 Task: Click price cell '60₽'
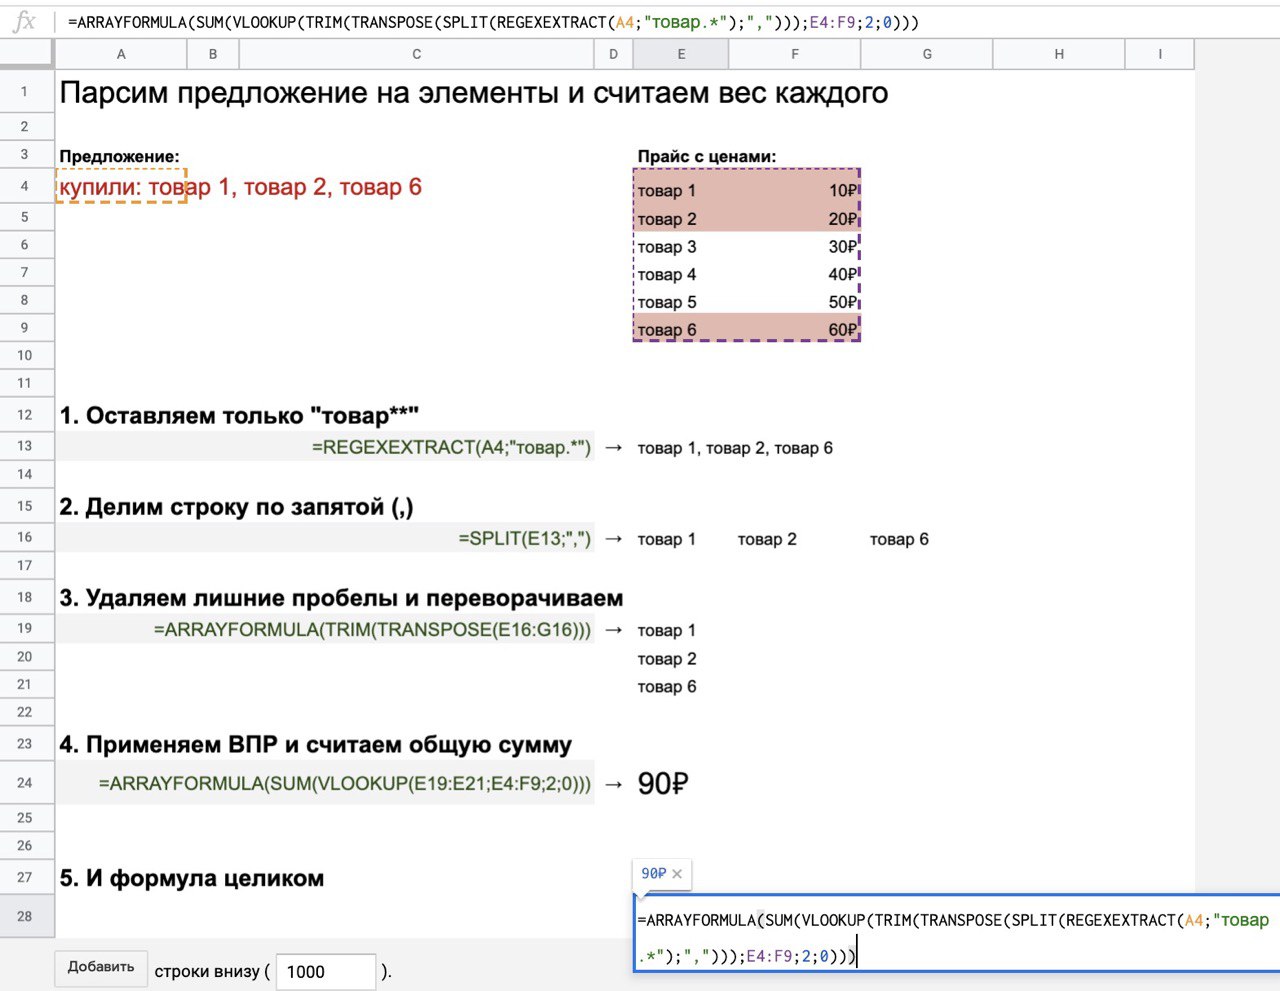842,330
